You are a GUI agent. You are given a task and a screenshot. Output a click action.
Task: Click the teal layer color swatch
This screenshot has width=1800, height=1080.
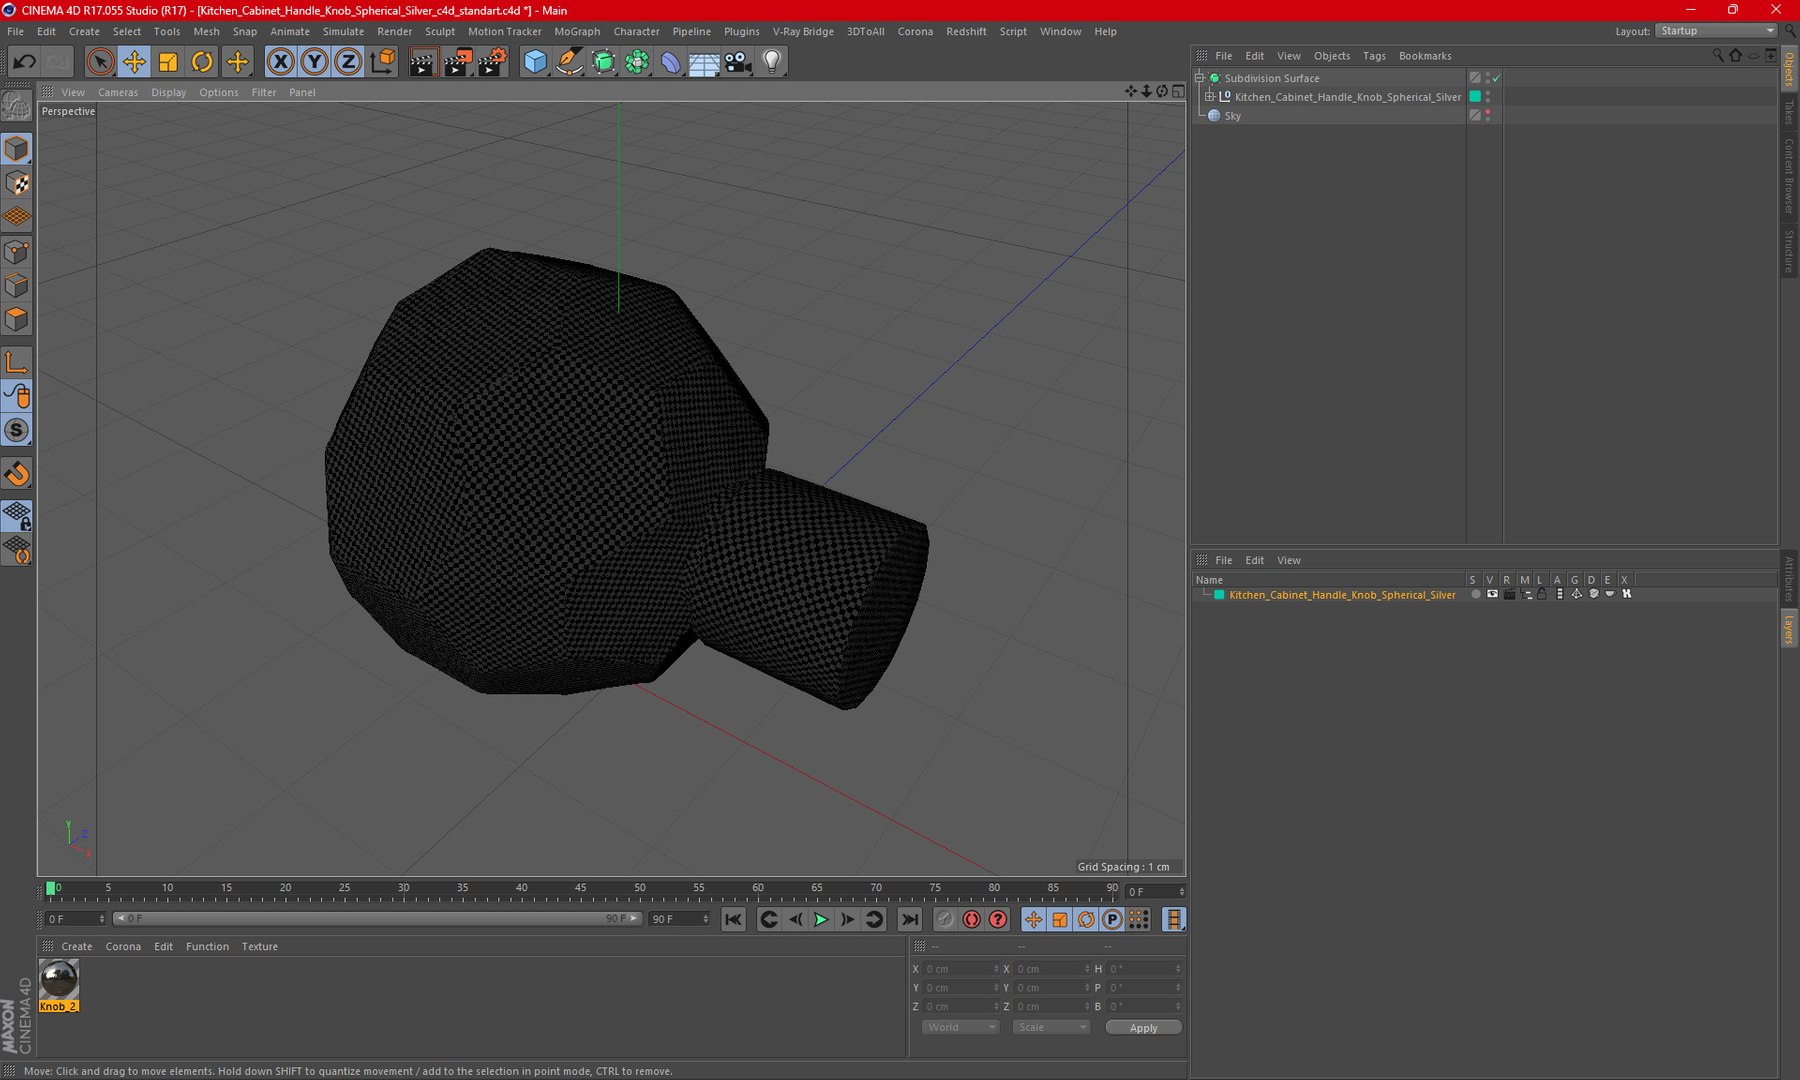1219,595
